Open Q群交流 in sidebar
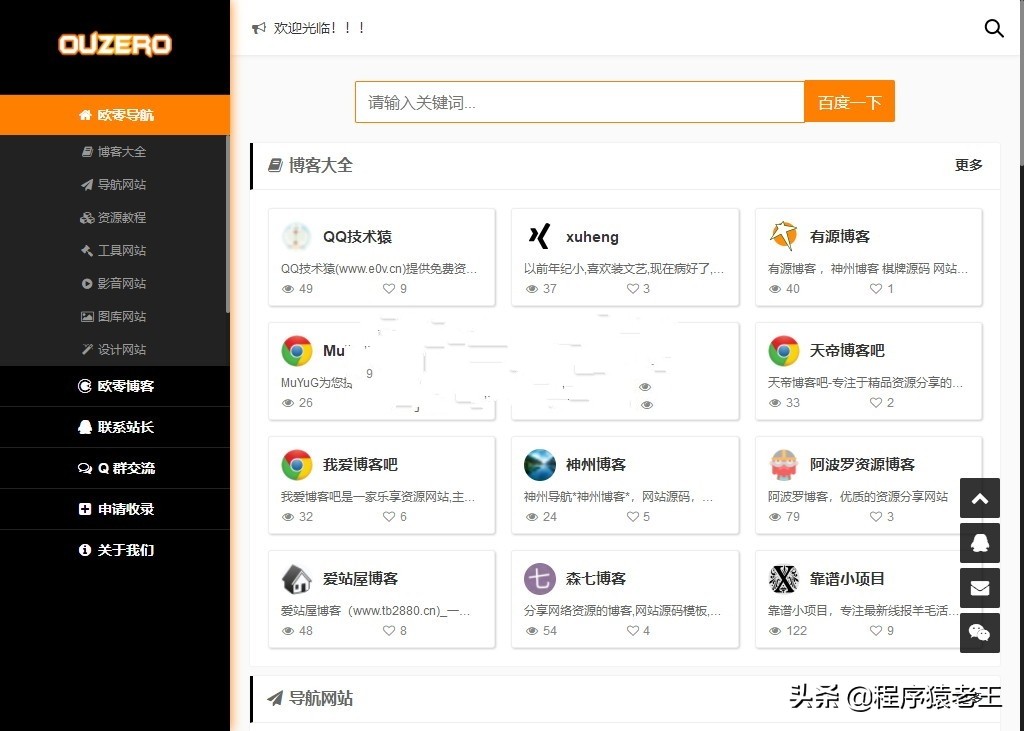 115,468
